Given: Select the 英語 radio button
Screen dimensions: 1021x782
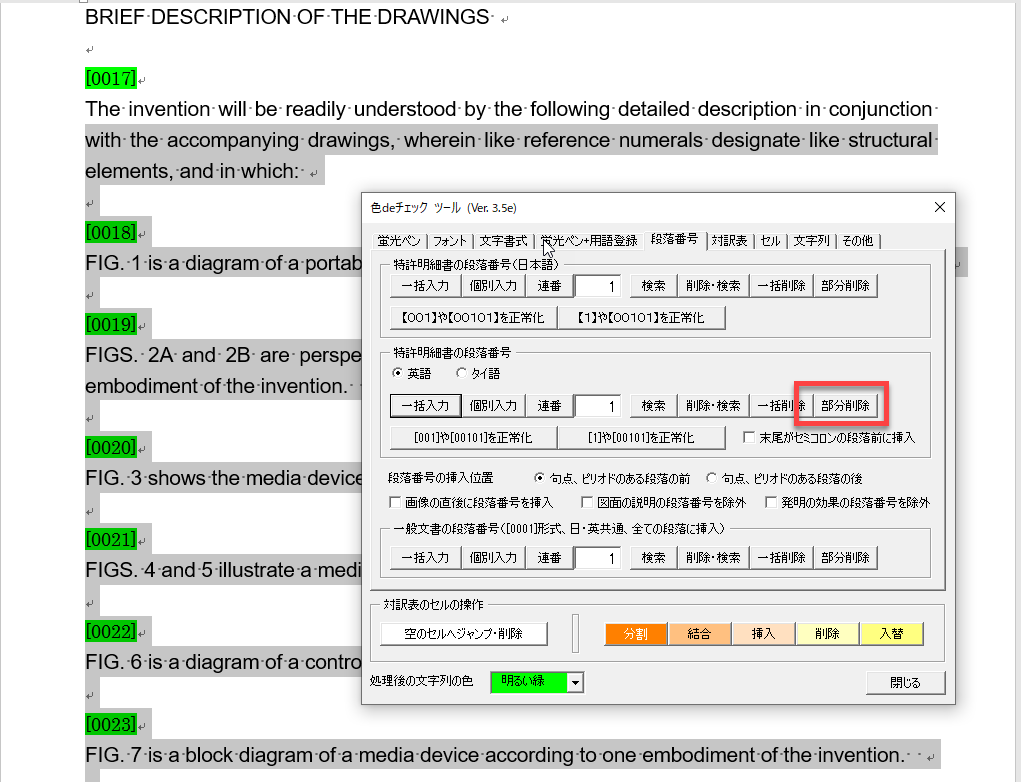Looking at the screenshot, I should (x=397, y=374).
